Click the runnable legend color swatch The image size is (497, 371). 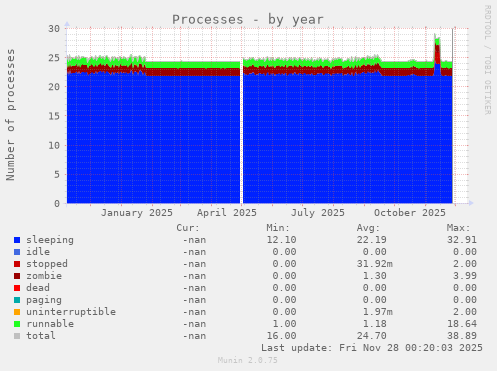click(17, 324)
